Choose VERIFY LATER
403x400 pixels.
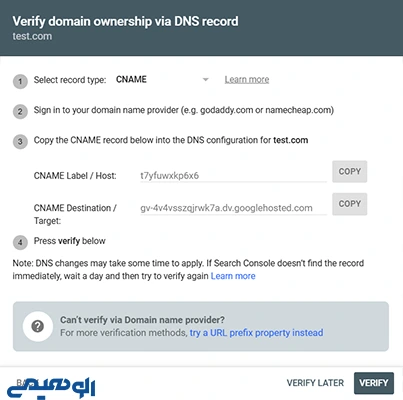pyautogui.click(x=315, y=383)
